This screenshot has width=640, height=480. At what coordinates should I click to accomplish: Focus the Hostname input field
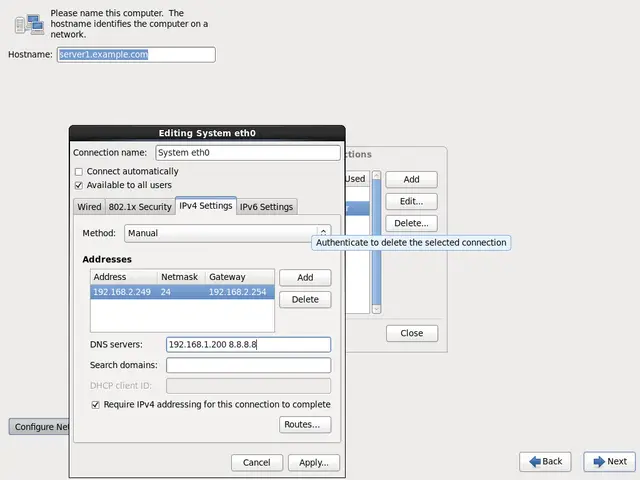tap(136, 55)
